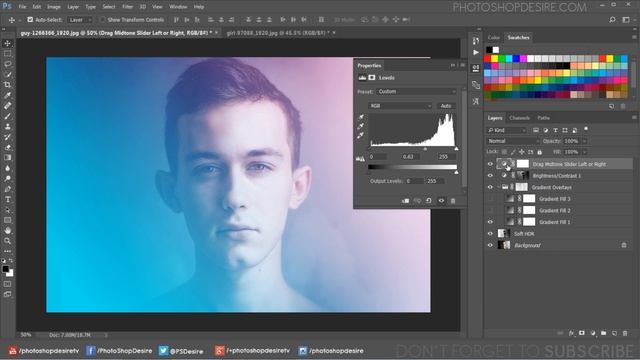Open the Normal blend mode dropdown
The width and height of the screenshot is (640, 360).
(513, 141)
